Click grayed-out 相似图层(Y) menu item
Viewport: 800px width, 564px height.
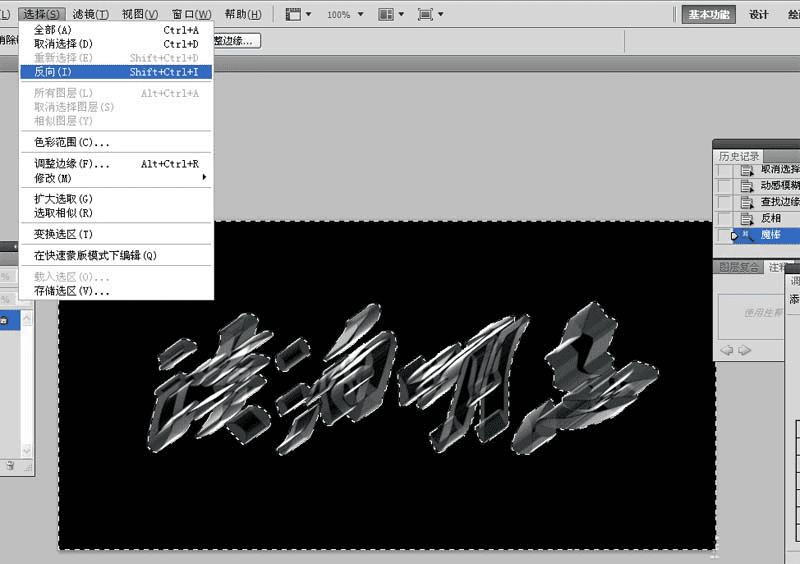pyautogui.click(x=116, y=121)
